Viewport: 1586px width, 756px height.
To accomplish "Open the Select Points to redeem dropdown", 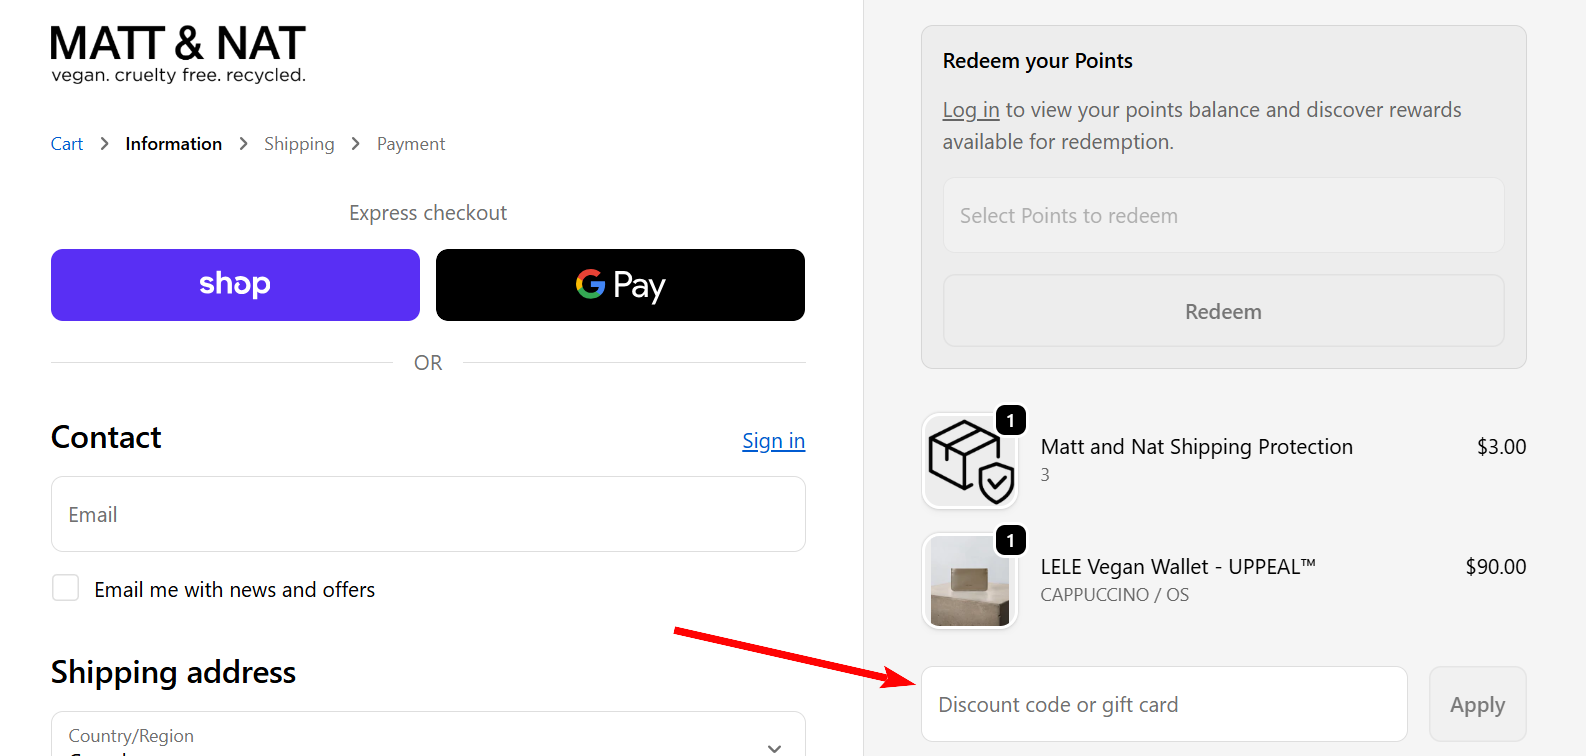I will click(x=1223, y=216).
